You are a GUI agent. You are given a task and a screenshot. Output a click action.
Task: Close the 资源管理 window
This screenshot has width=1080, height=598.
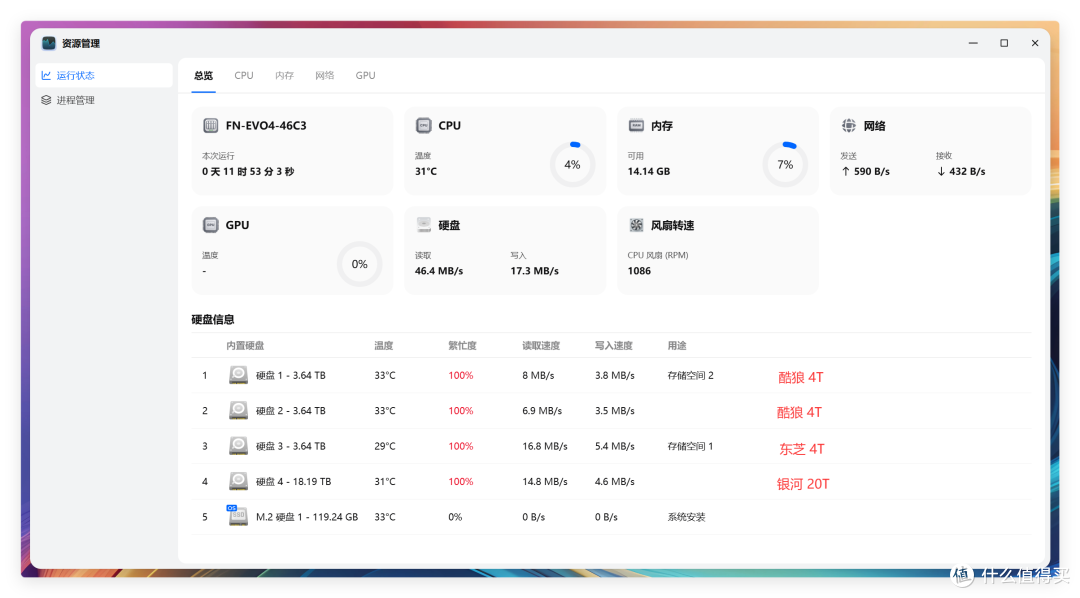(1035, 43)
